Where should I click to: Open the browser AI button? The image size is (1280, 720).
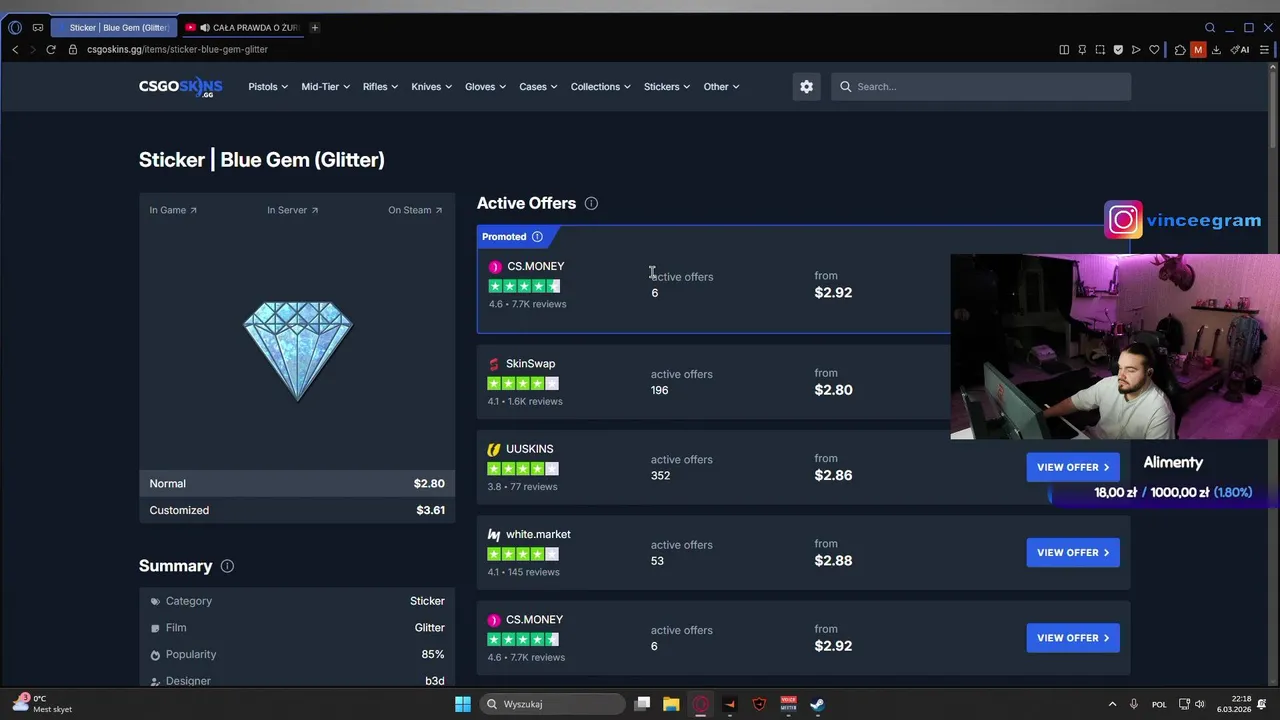point(1240,49)
